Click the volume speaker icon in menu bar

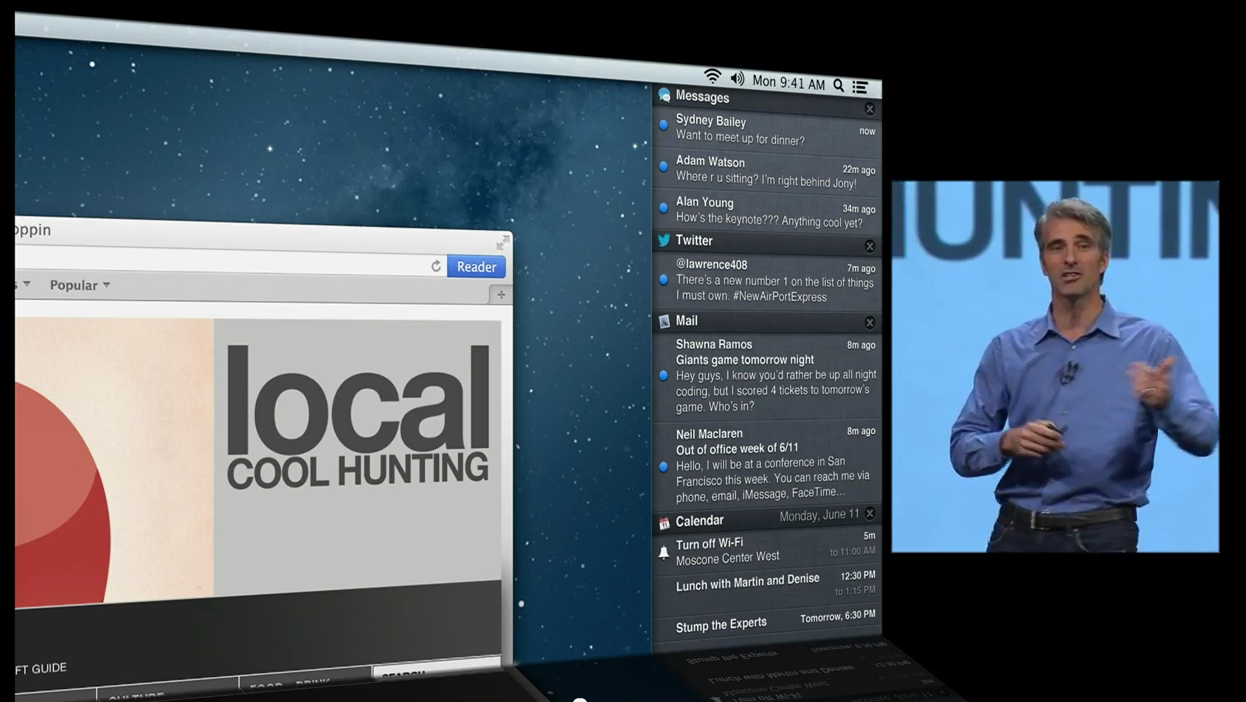click(x=737, y=78)
